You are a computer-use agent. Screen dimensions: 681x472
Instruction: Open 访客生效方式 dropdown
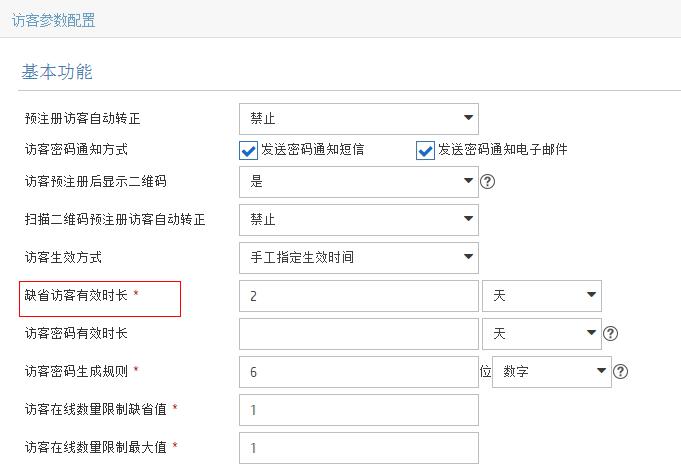click(x=358, y=258)
